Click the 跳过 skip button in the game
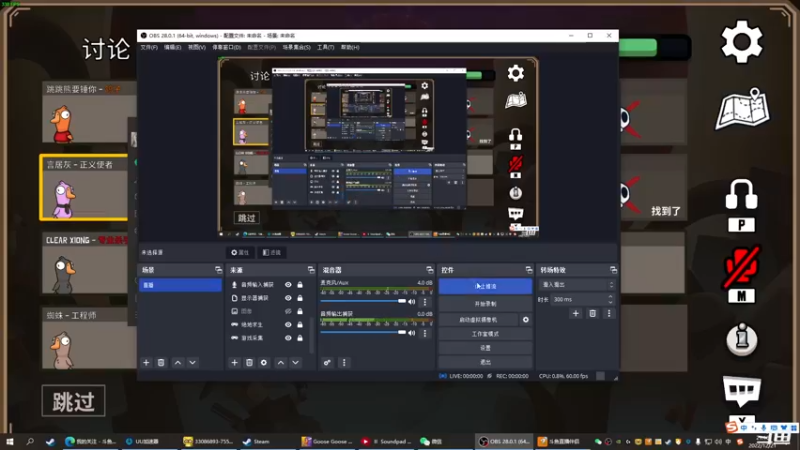The image size is (800, 450). click(x=73, y=401)
